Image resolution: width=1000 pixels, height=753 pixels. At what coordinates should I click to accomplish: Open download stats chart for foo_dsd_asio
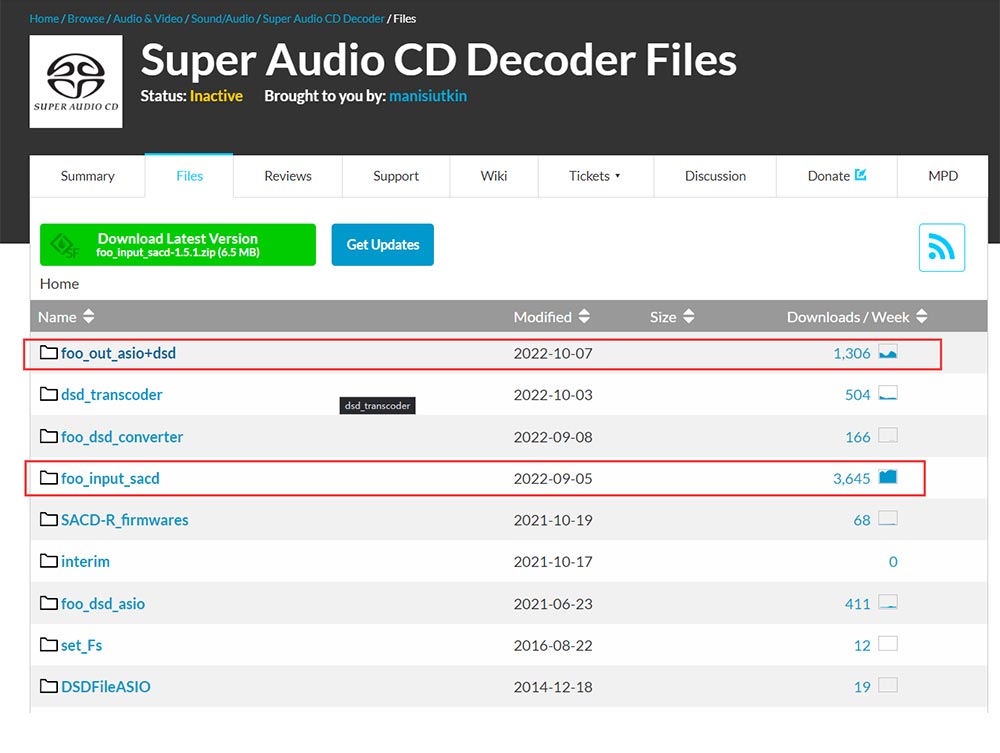point(888,603)
